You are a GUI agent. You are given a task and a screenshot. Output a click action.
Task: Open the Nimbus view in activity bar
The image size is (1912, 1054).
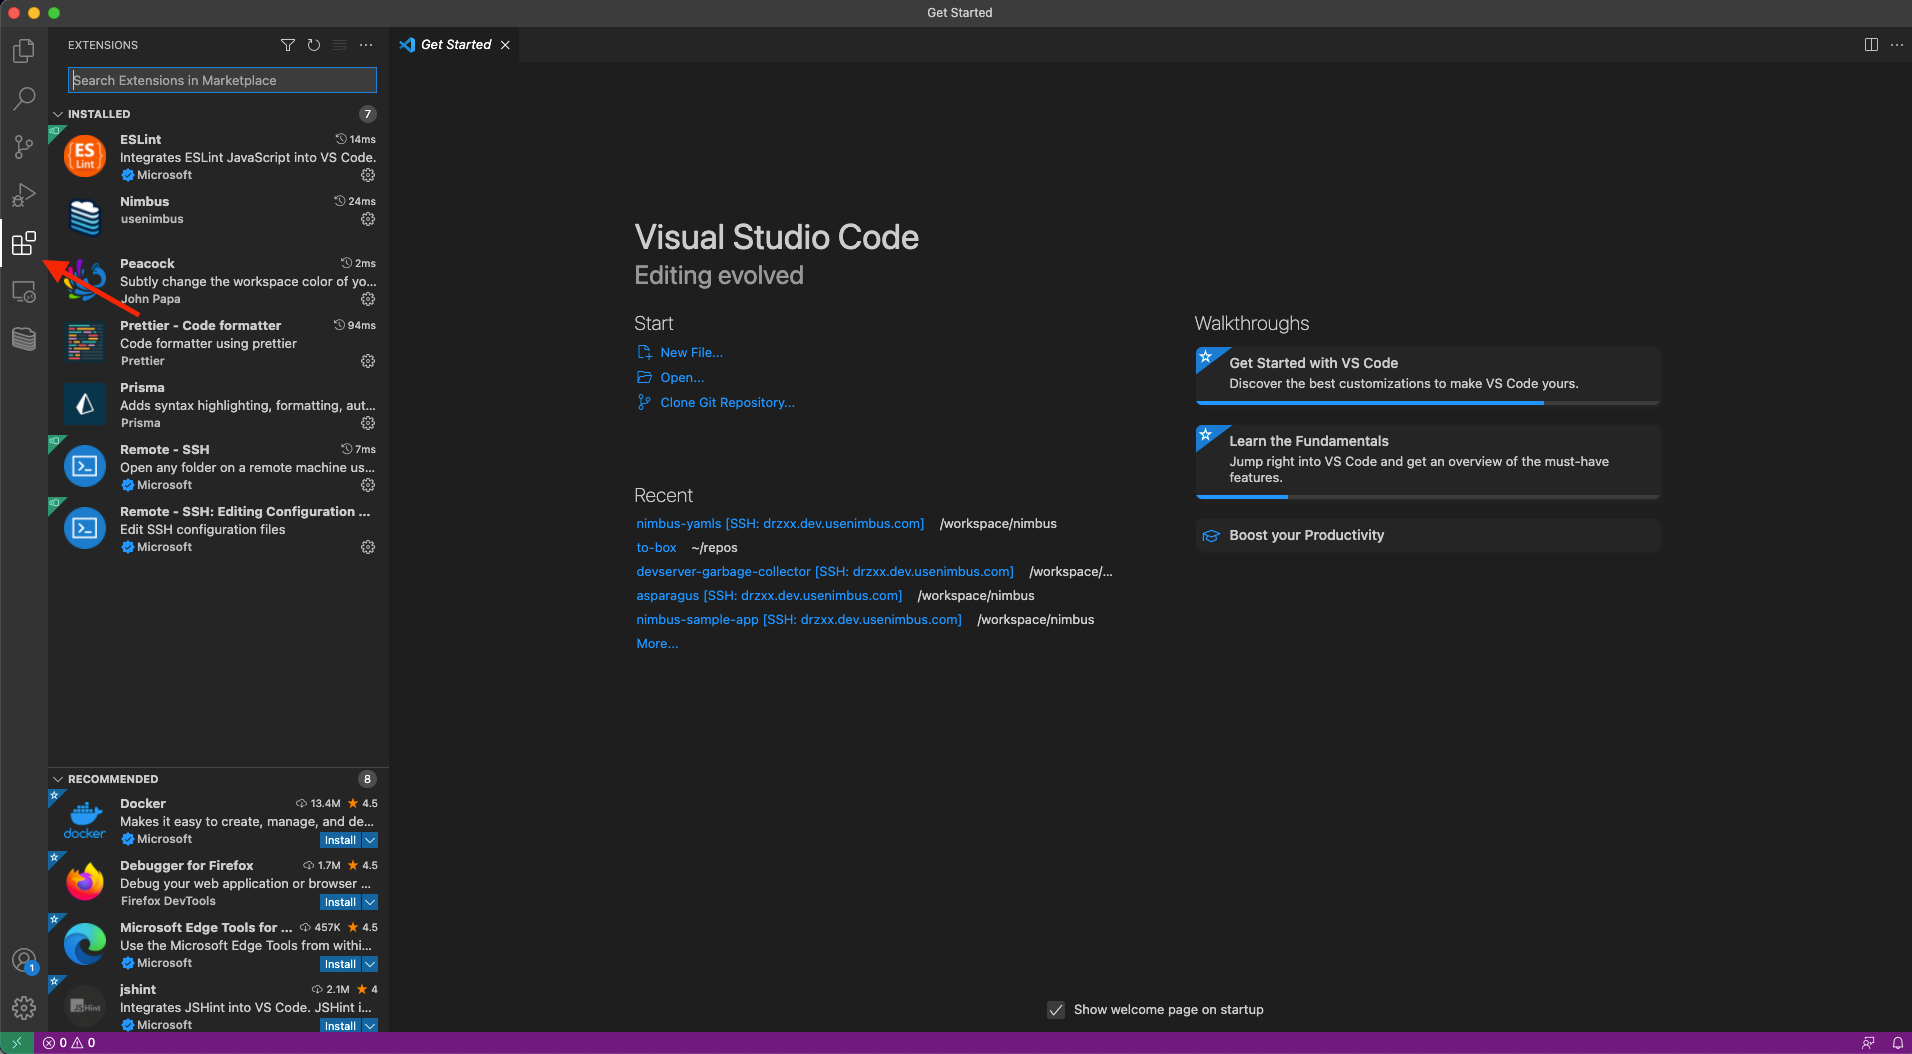[24, 339]
